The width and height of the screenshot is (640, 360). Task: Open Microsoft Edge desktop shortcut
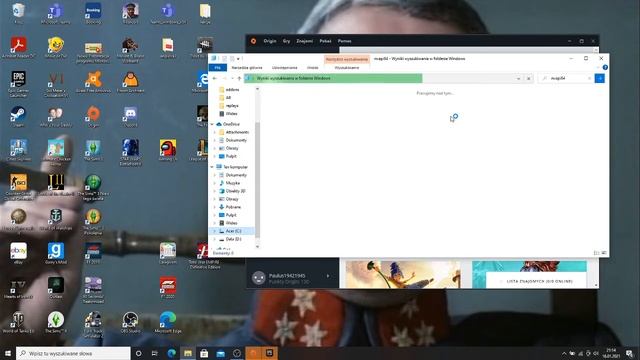tap(168, 322)
